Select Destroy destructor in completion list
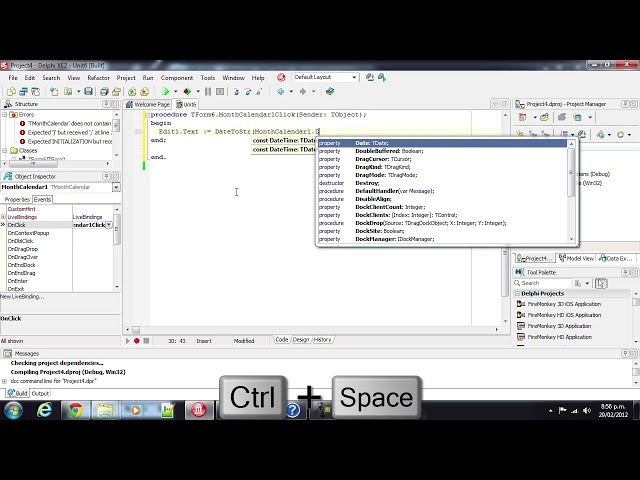640x480 pixels. click(x=442, y=183)
